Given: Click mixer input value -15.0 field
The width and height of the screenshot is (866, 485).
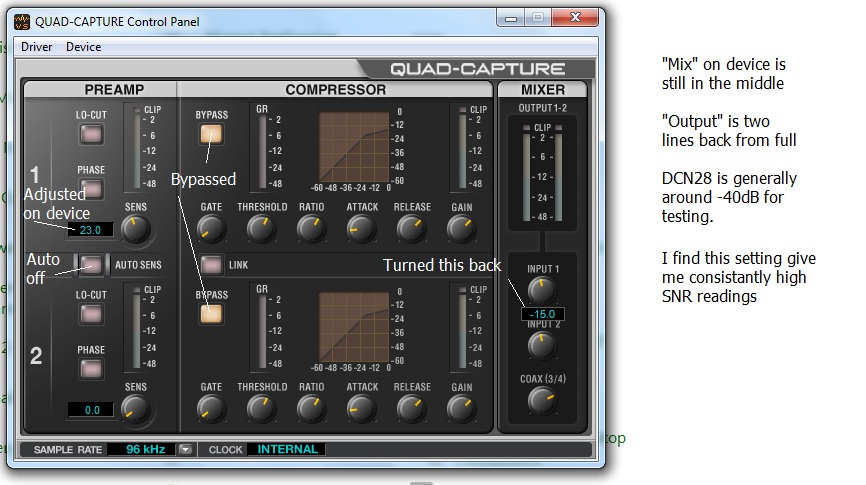Looking at the screenshot, I should click(542, 314).
